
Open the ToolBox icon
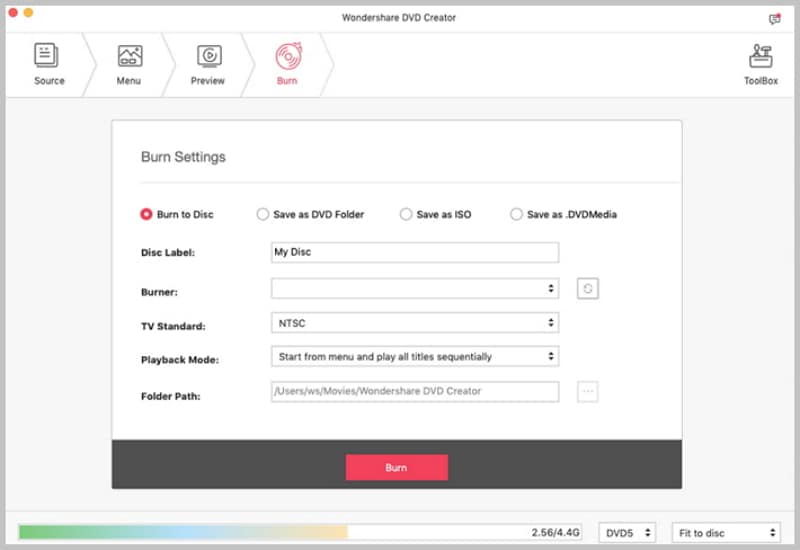pyautogui.click(x=760, y=56)
